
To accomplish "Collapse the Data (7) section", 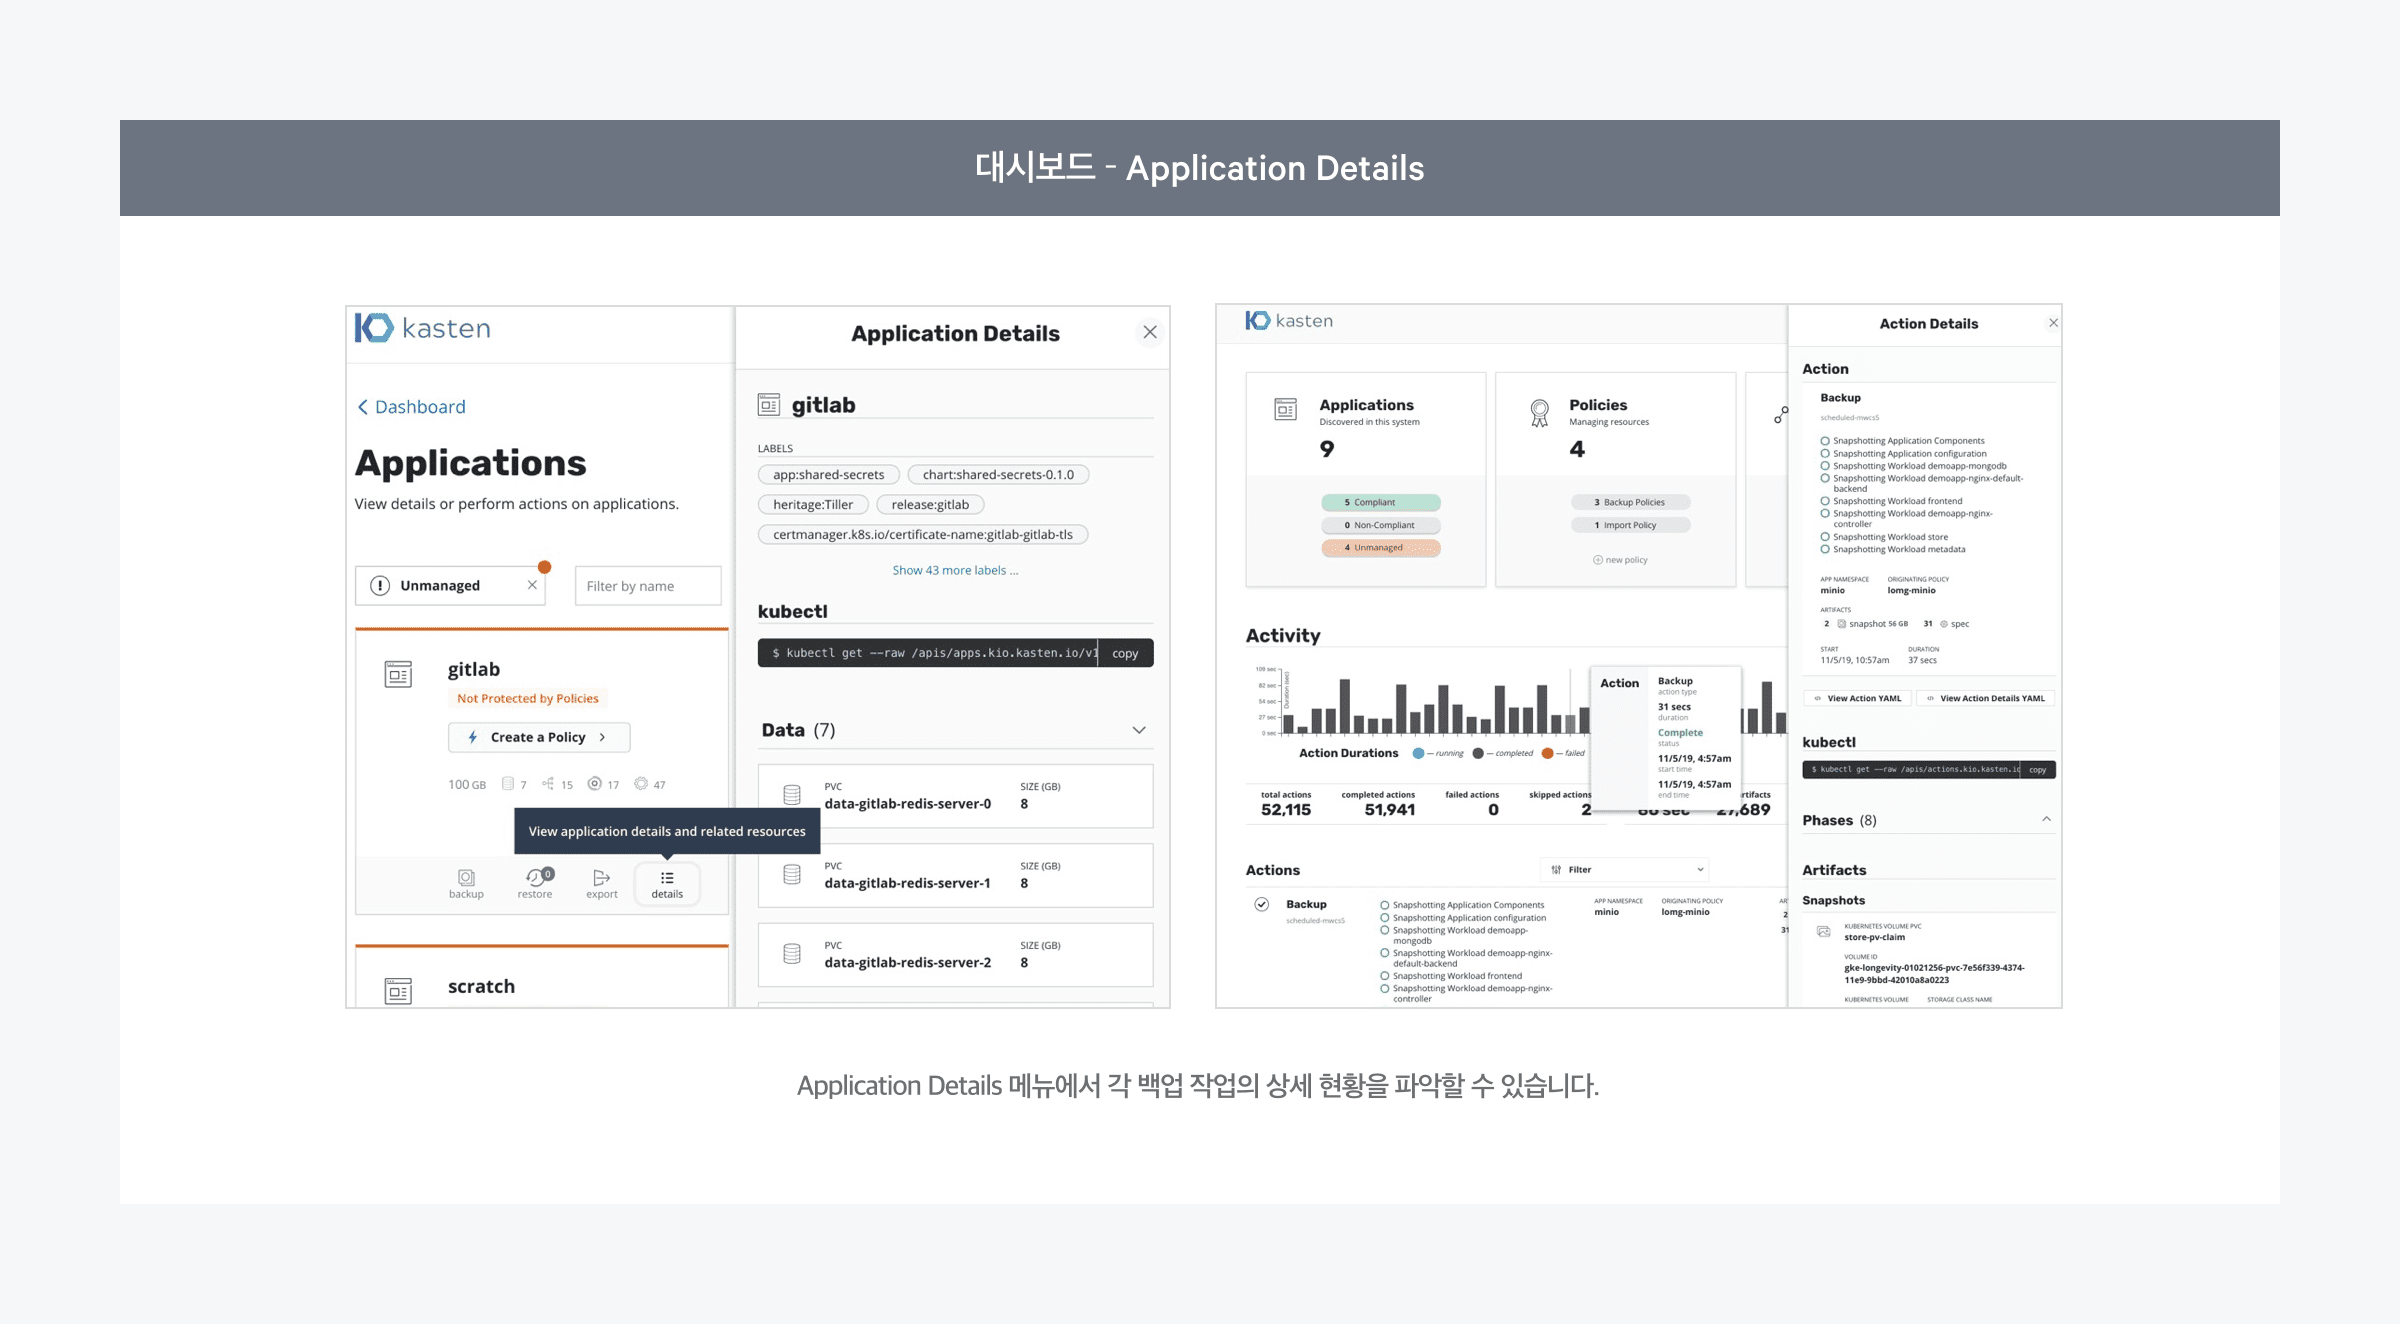I will (1138, 730).
